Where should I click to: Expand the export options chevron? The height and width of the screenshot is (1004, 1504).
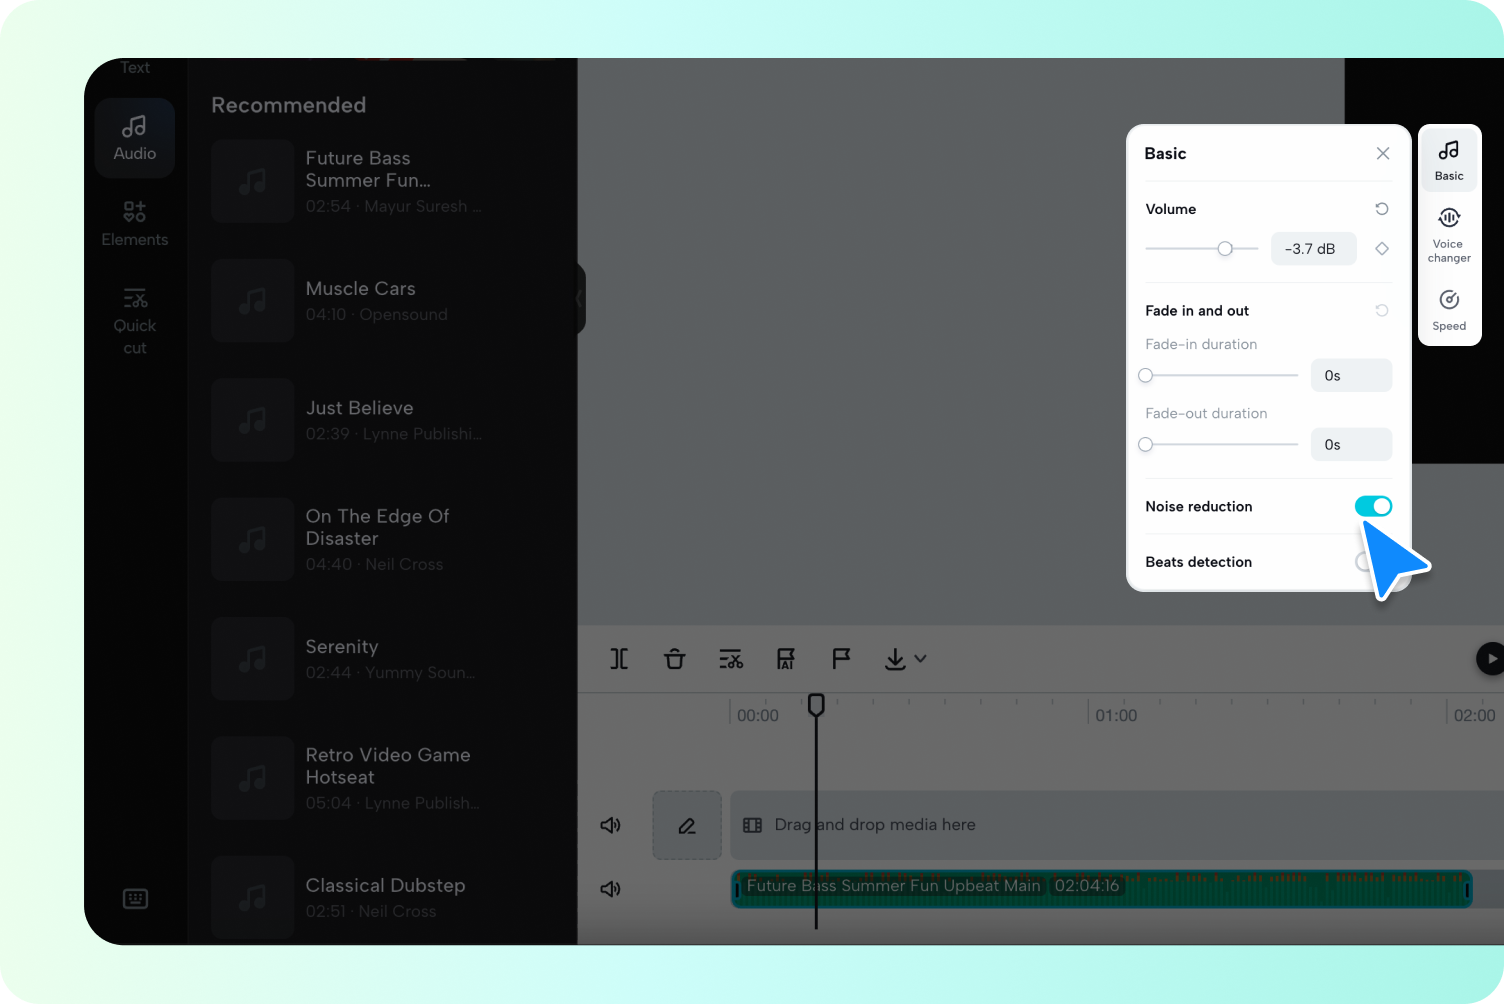(x=920, y=658)
